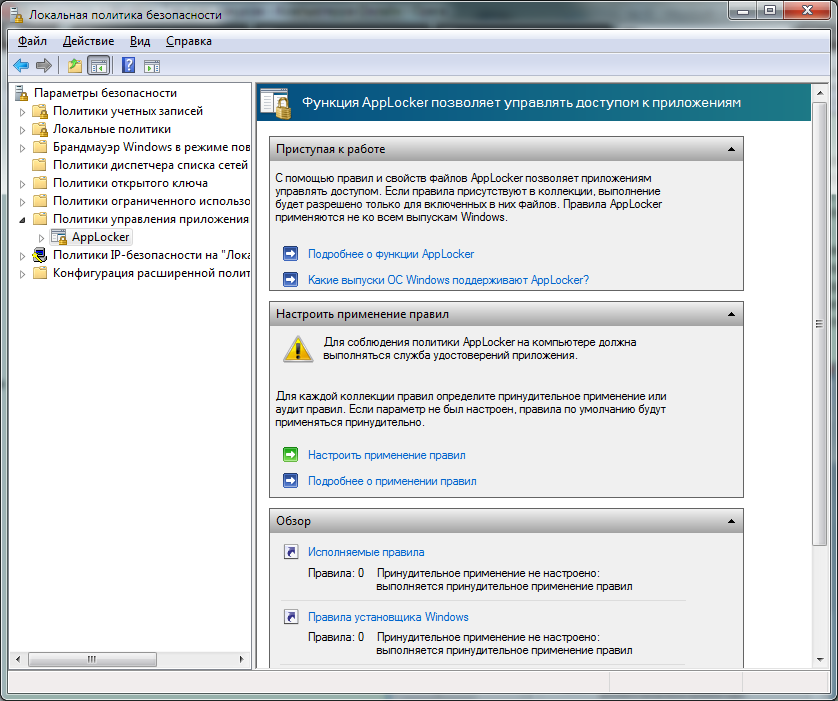Select 'Политики диспетчера списка сетей' item

(150, 165)
